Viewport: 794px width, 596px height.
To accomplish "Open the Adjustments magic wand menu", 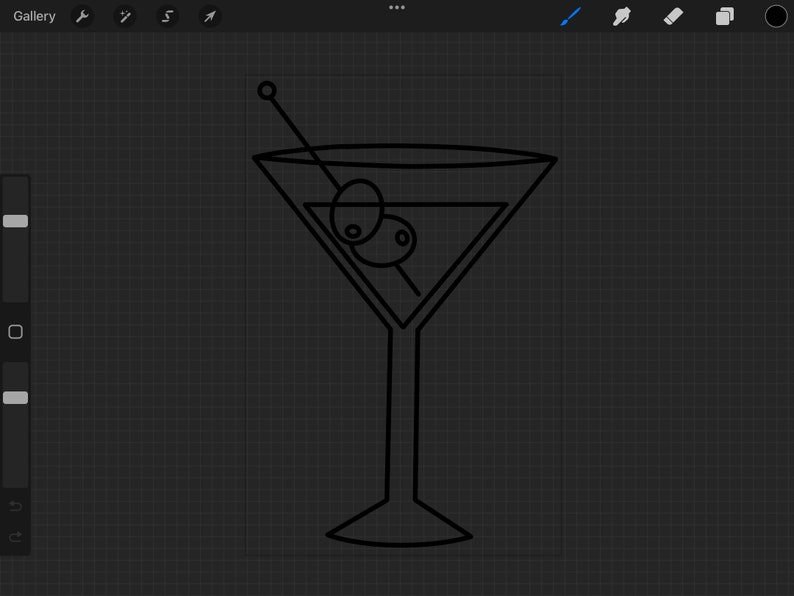I will point(125,17).
